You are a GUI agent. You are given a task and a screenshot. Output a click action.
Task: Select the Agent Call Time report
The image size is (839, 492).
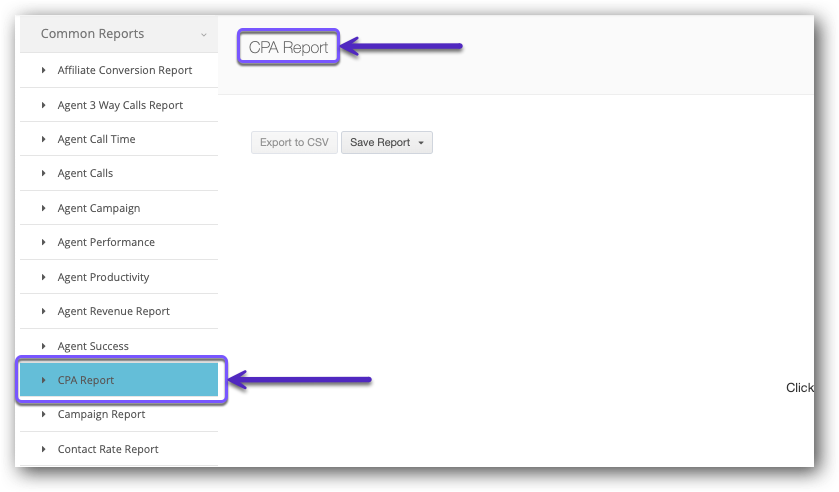pyautogui.click(x=96, y=139)
